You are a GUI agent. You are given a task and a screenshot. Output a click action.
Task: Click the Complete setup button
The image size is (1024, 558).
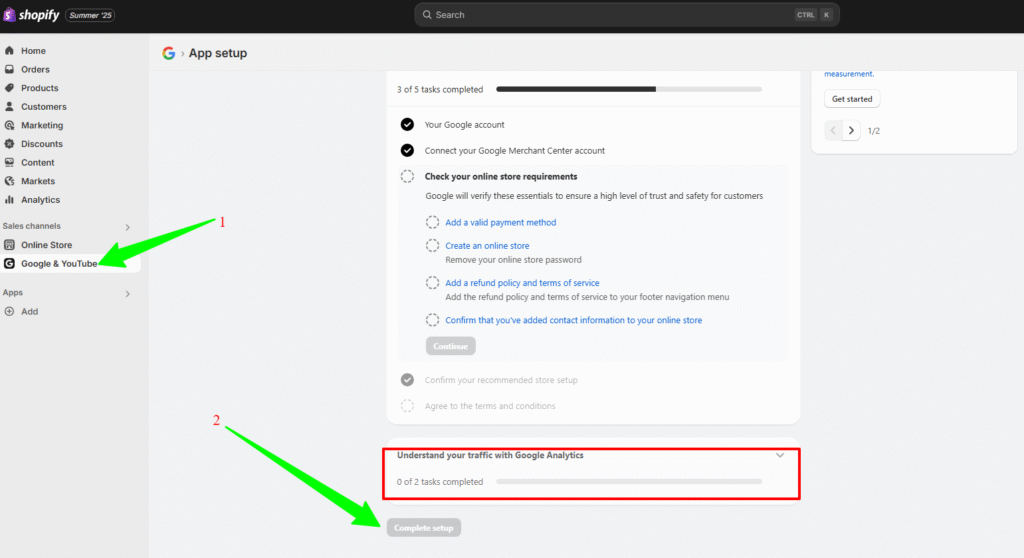(424, 527)
